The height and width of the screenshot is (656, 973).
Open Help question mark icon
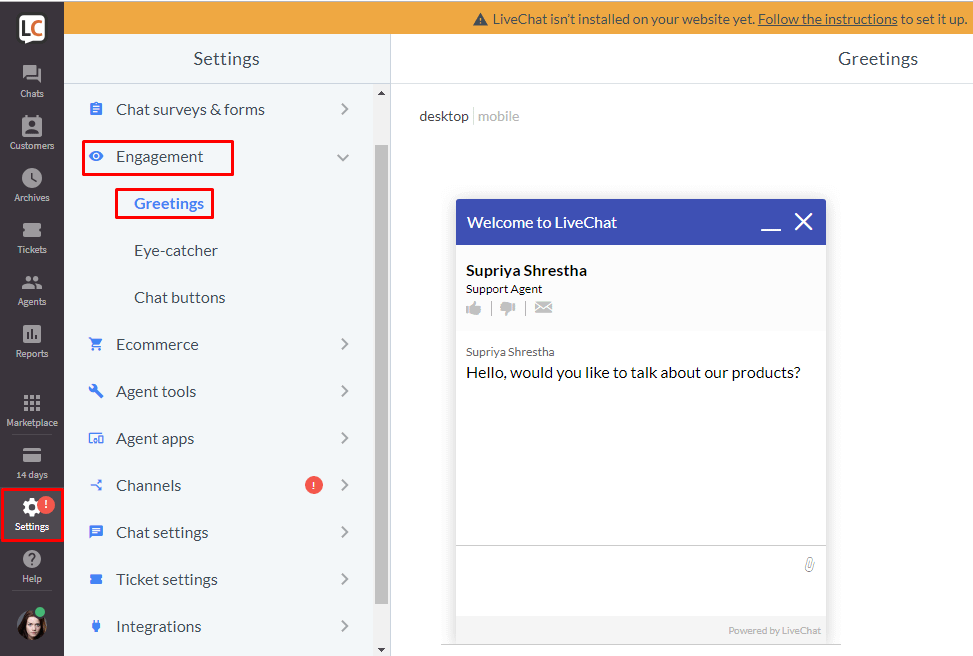32,559
